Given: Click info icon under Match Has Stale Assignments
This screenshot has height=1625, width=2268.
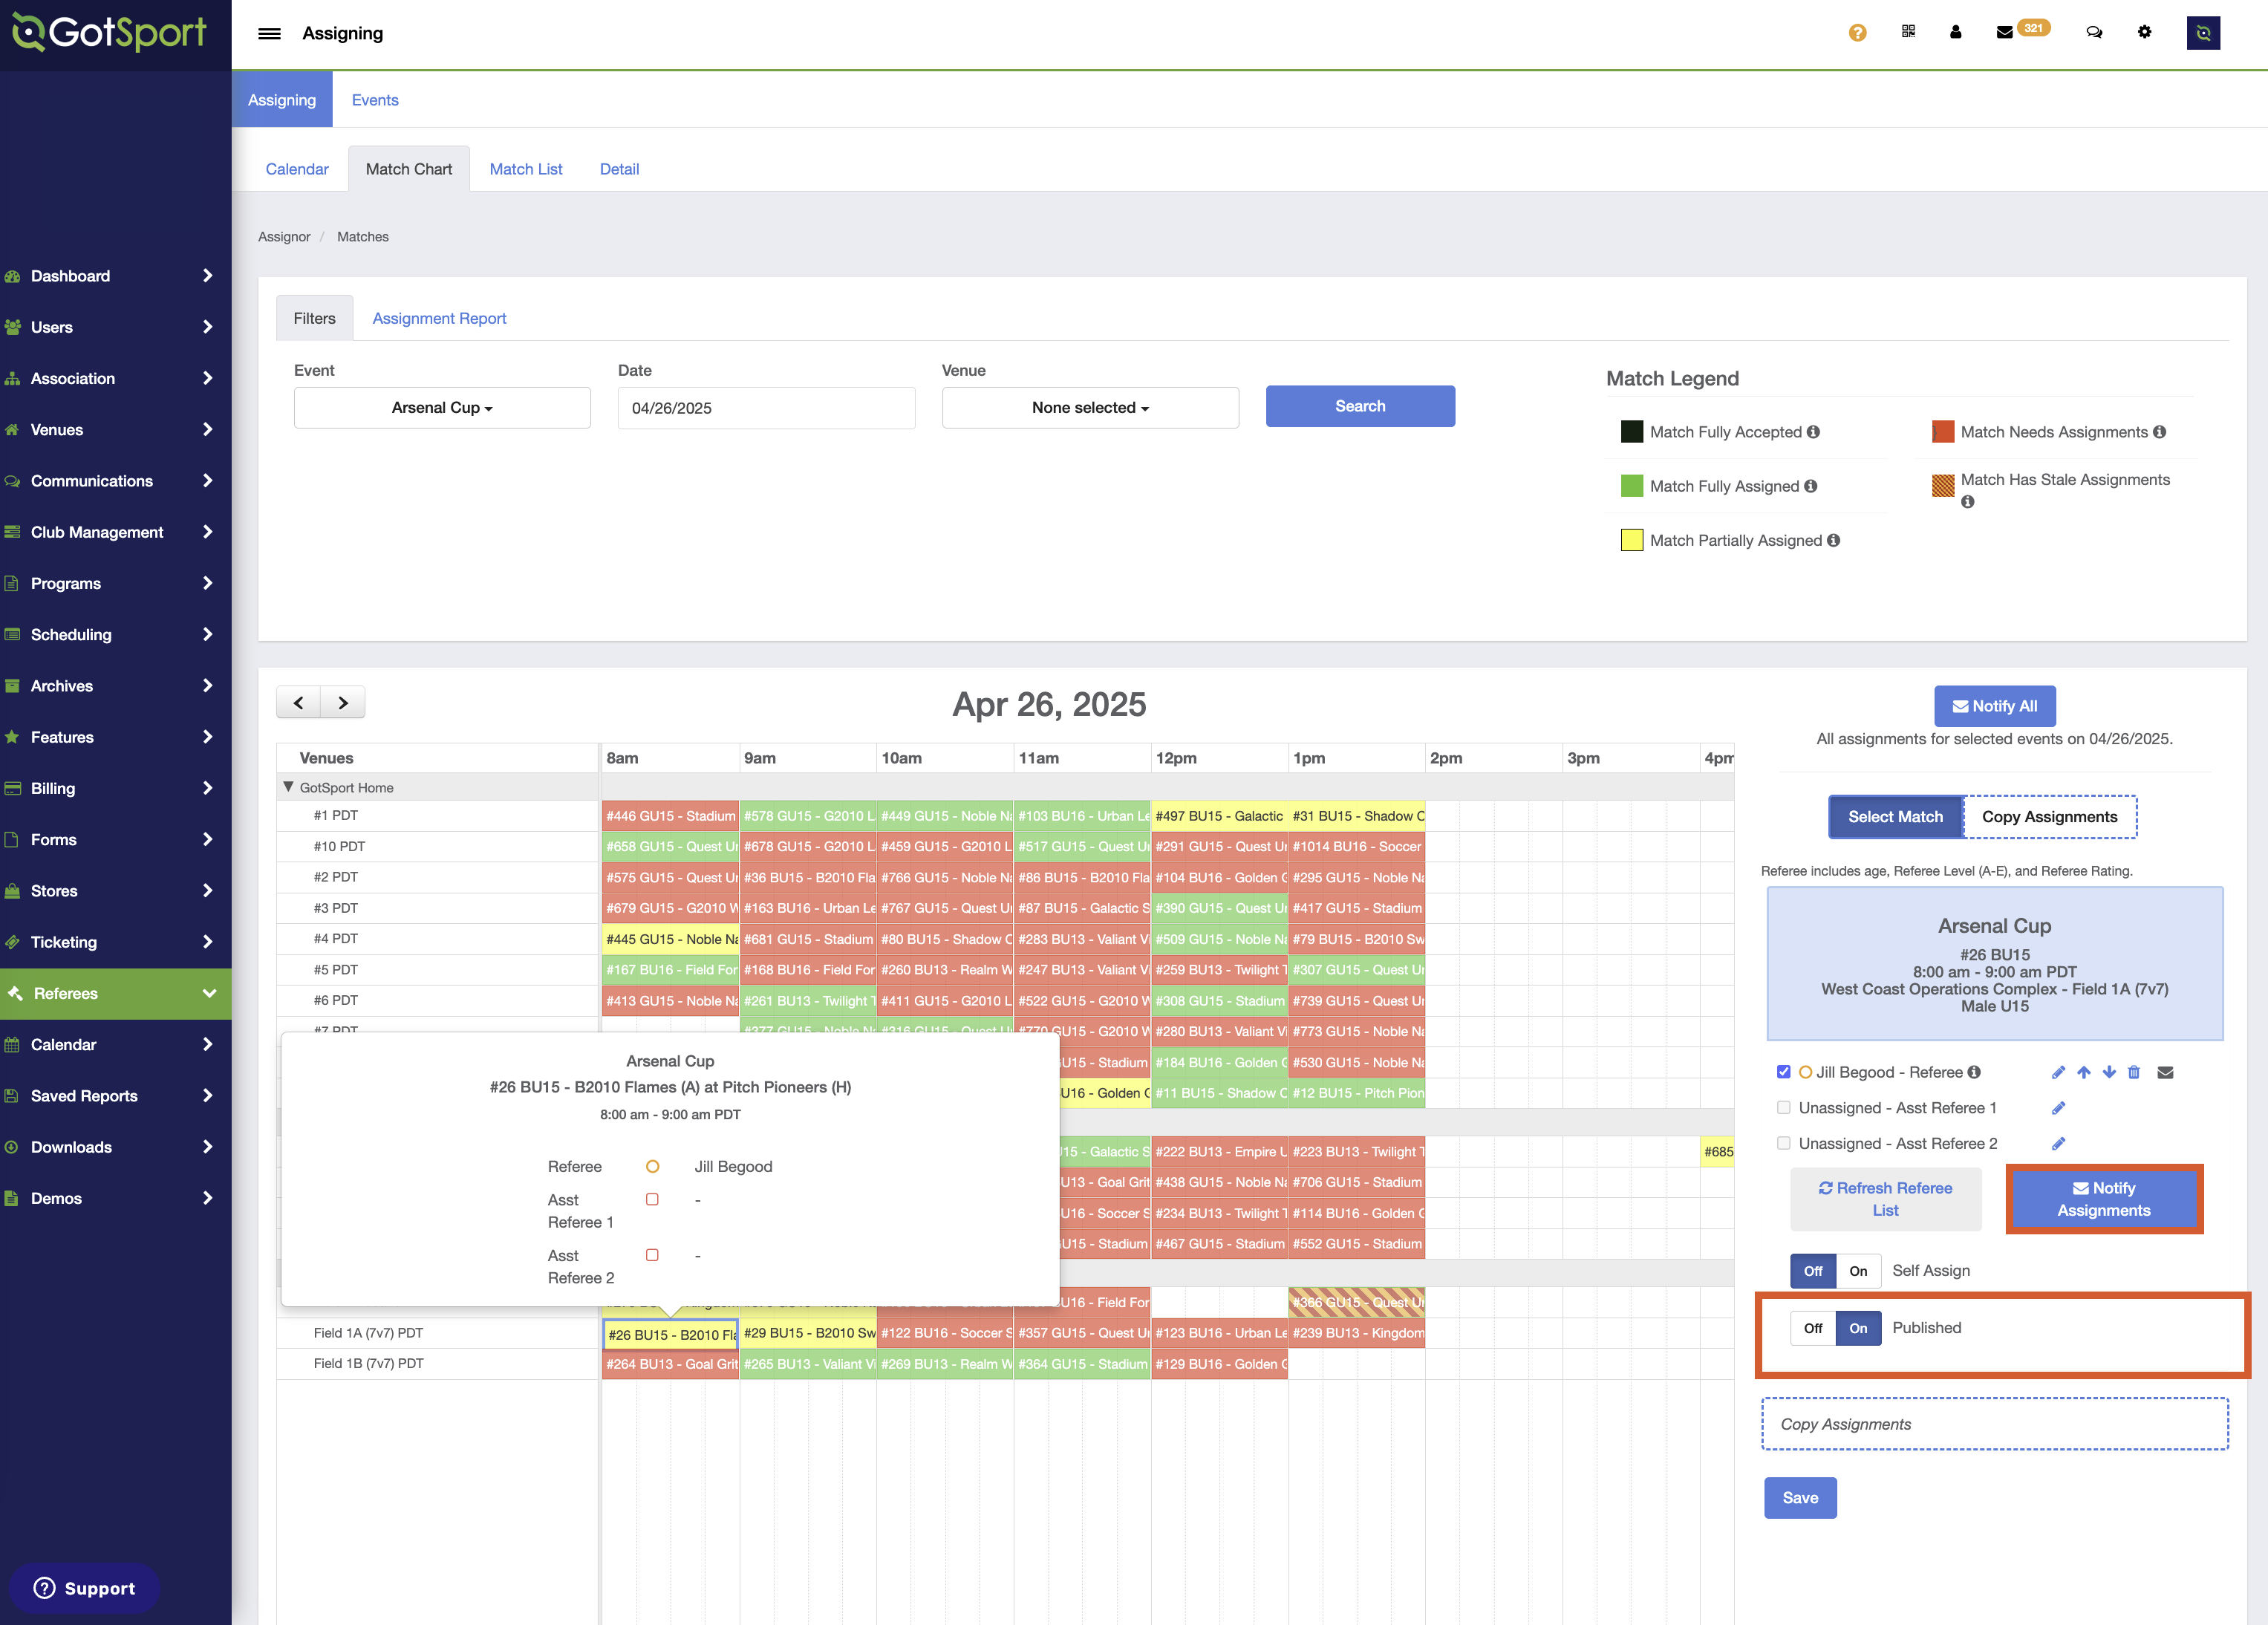Looking at the screenshot, I should coord(1967,502).
